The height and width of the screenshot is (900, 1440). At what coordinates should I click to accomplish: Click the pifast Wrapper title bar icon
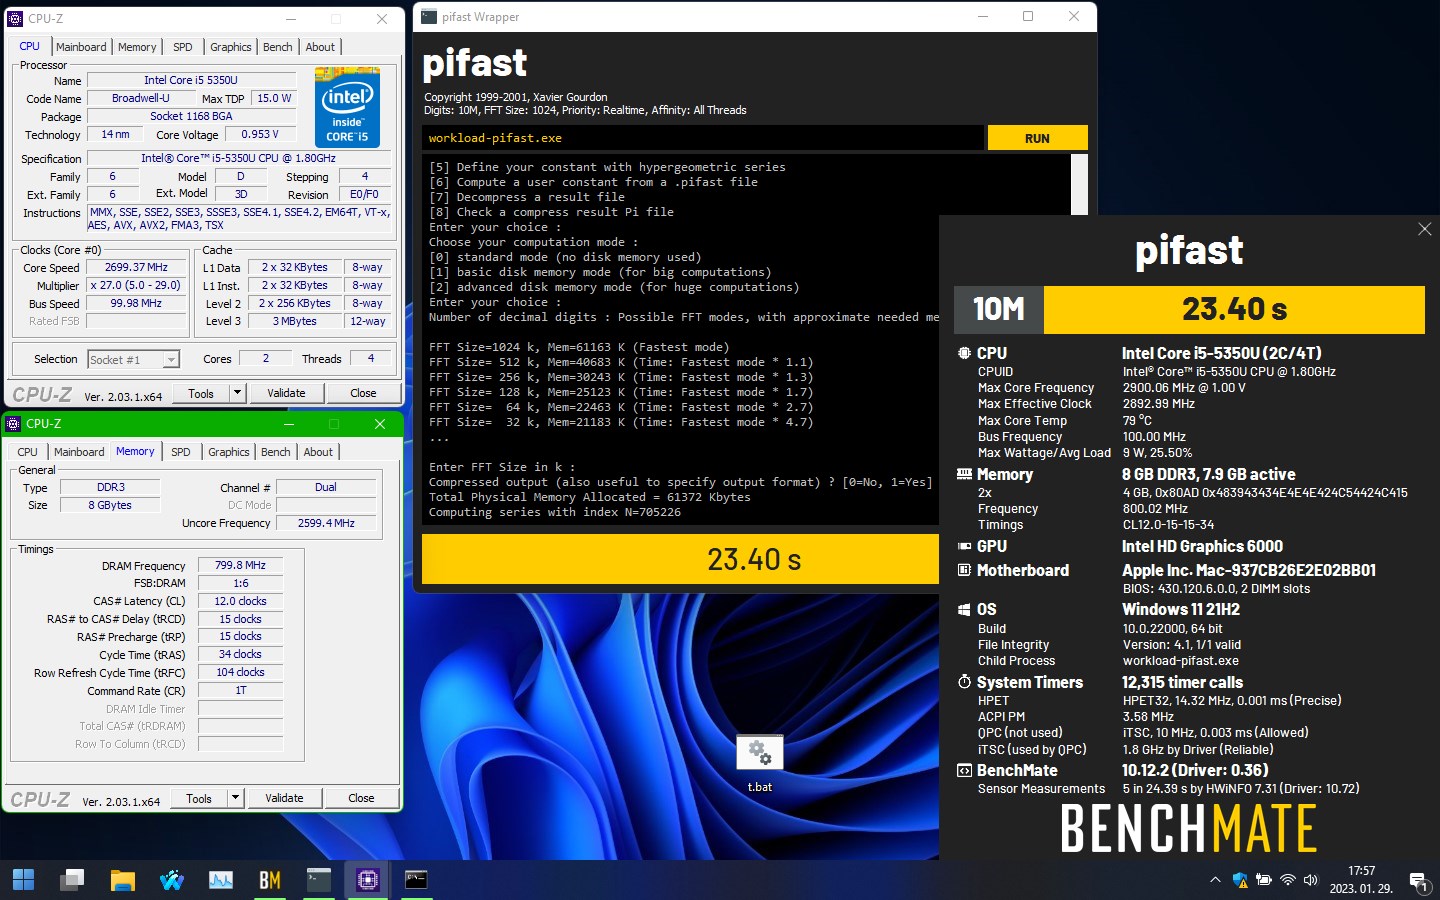tap(429, 16)
